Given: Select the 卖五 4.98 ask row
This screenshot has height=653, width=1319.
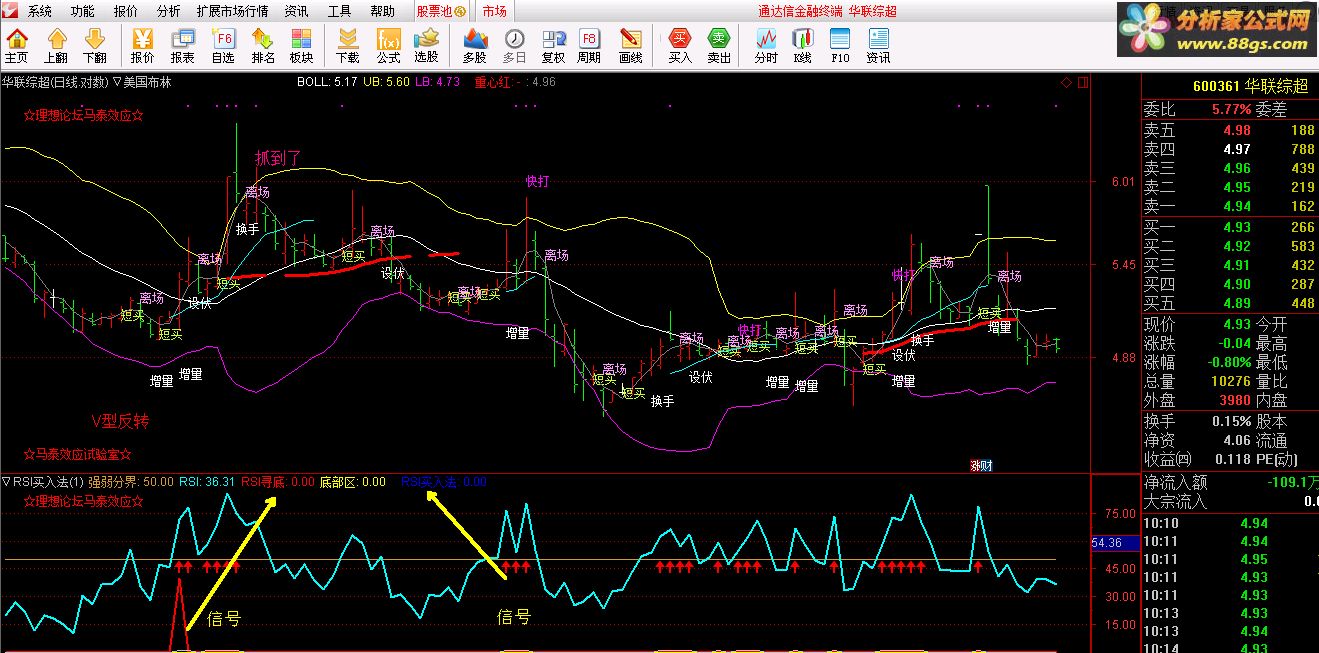Looking at the screenshot, I should [x=1230, y=130].
